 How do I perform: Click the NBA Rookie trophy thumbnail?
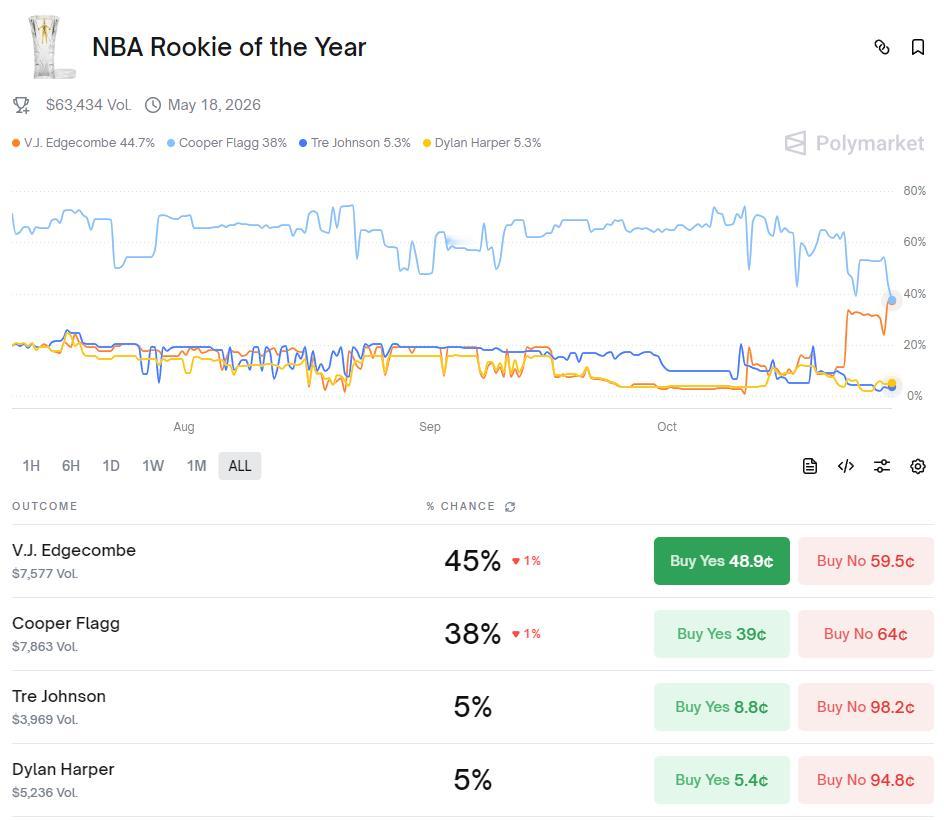(x=50, y=47)
